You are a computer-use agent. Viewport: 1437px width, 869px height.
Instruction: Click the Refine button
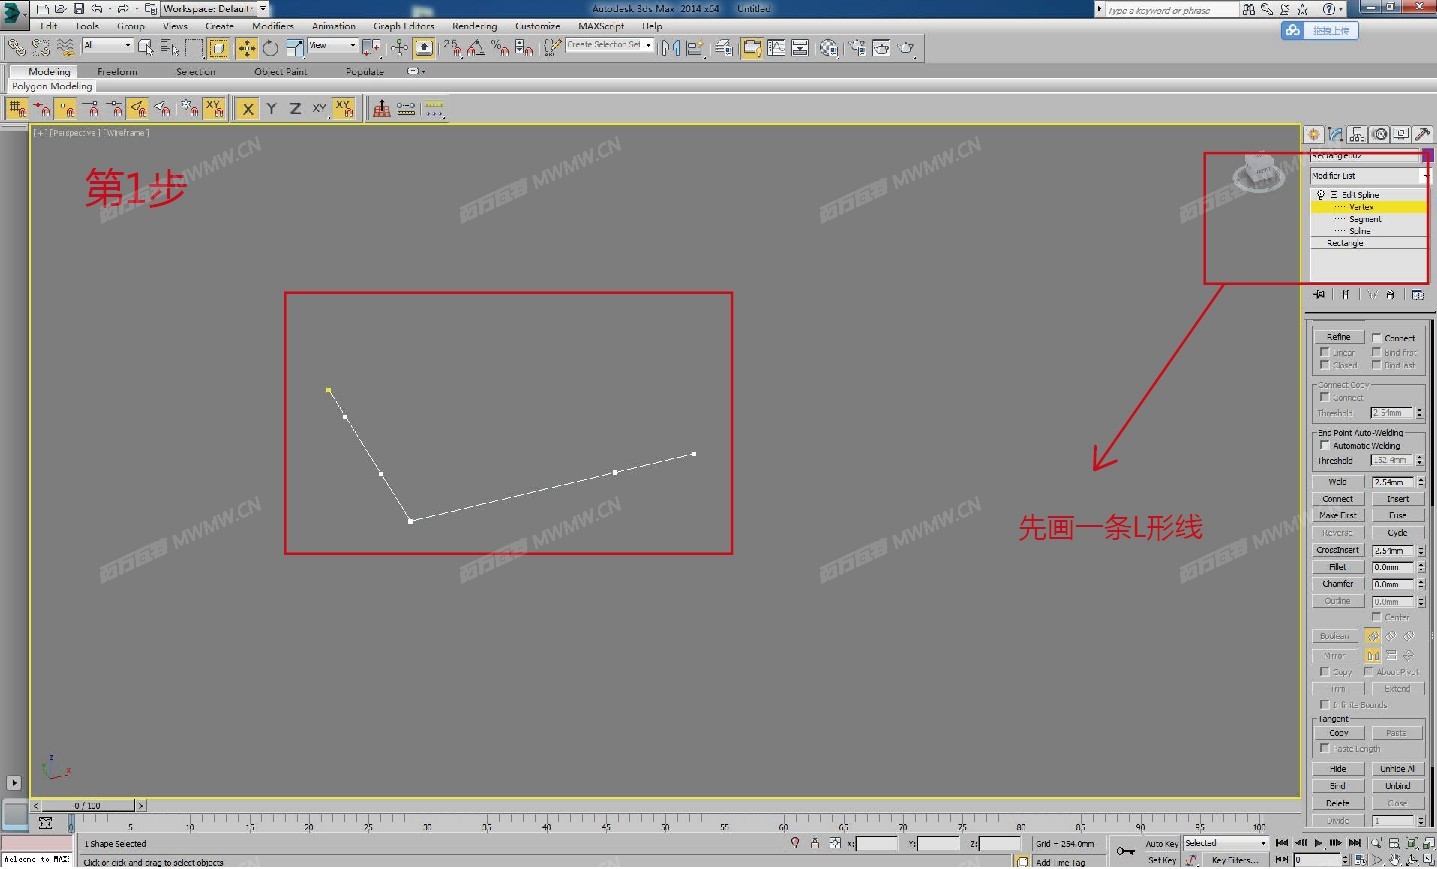coord(1338,337)
